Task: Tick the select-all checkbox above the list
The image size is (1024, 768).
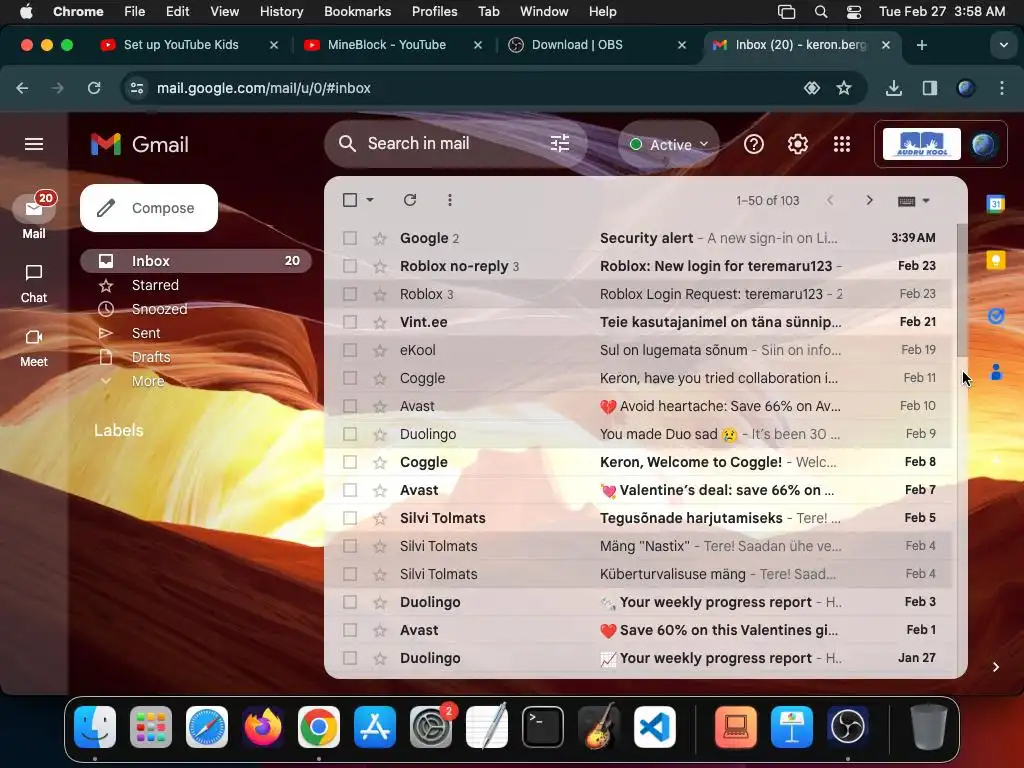Action: [x=350, y=200]
